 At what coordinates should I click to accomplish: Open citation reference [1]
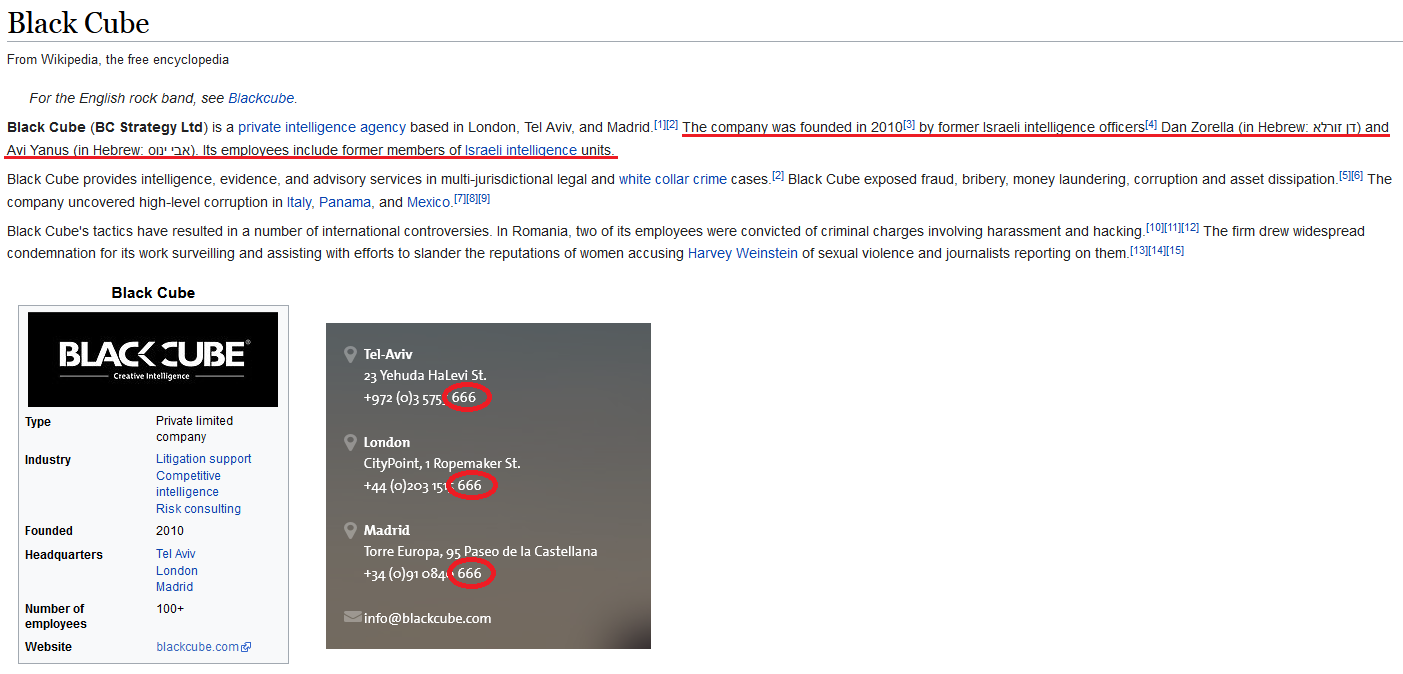pos(660,124)
